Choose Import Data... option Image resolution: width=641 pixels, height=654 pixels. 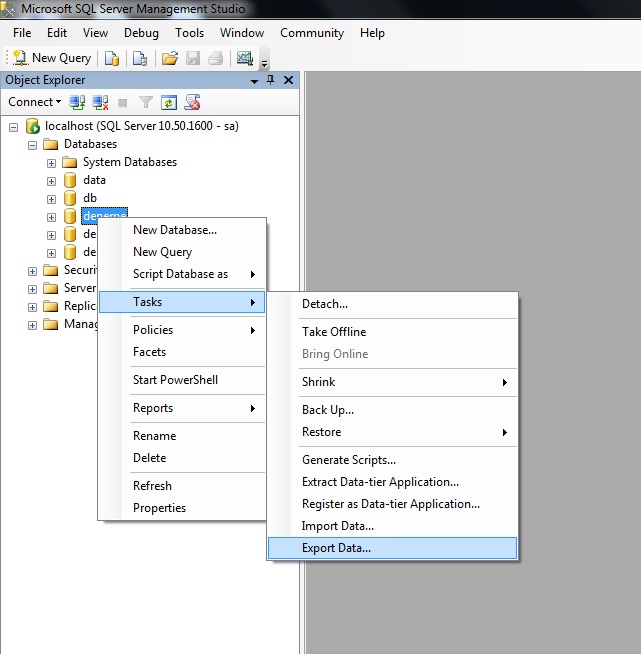[392, 526]
